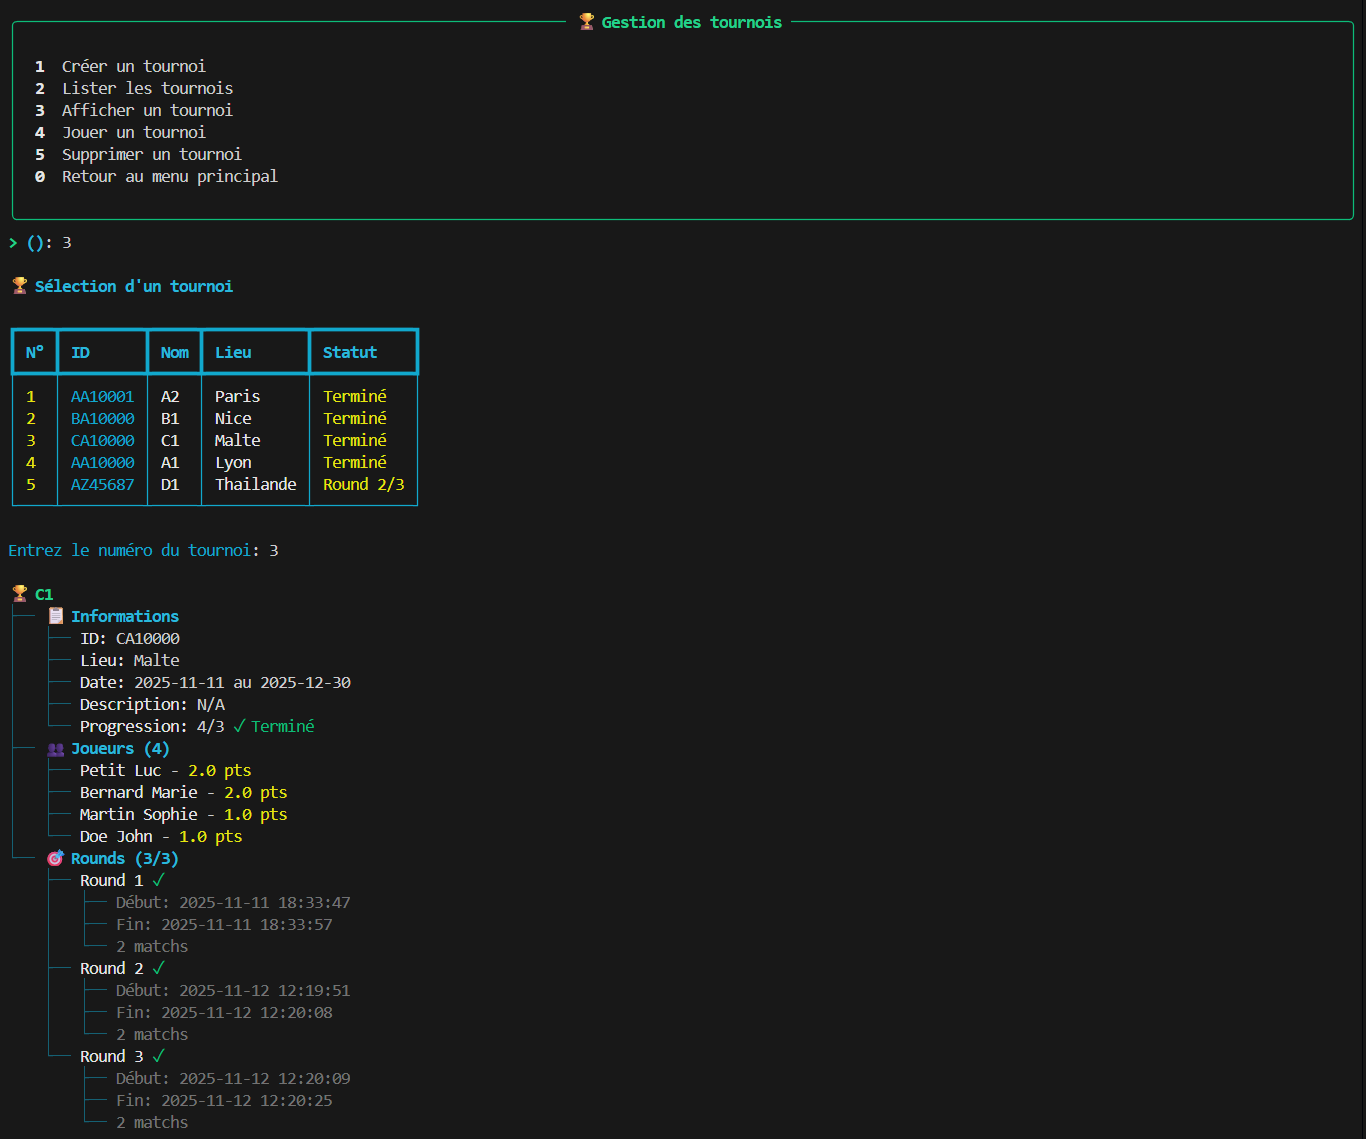
Task: Click the trophy icon beside Gestion des tournois
Action: click(x=587, y=22)
